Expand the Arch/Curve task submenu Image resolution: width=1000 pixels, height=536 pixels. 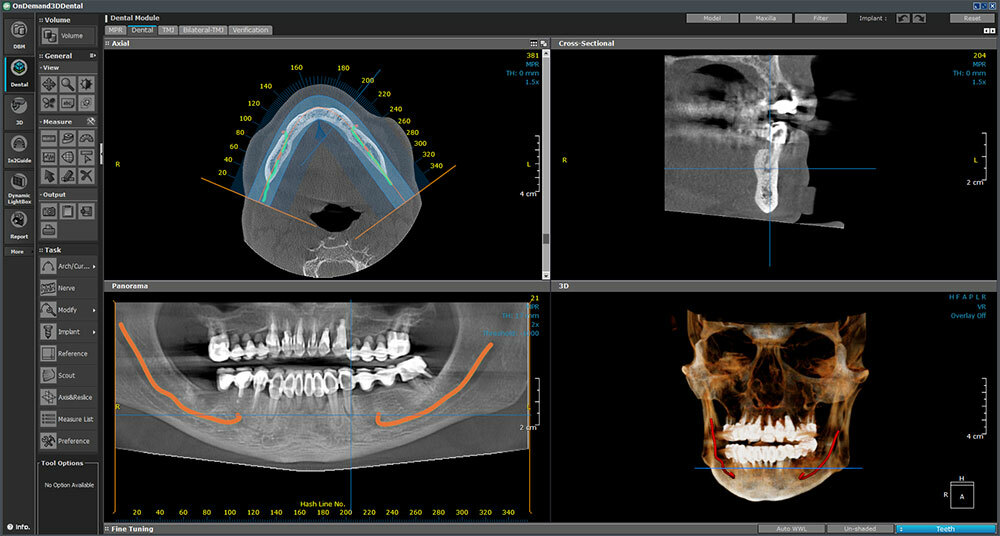point(95,266)
